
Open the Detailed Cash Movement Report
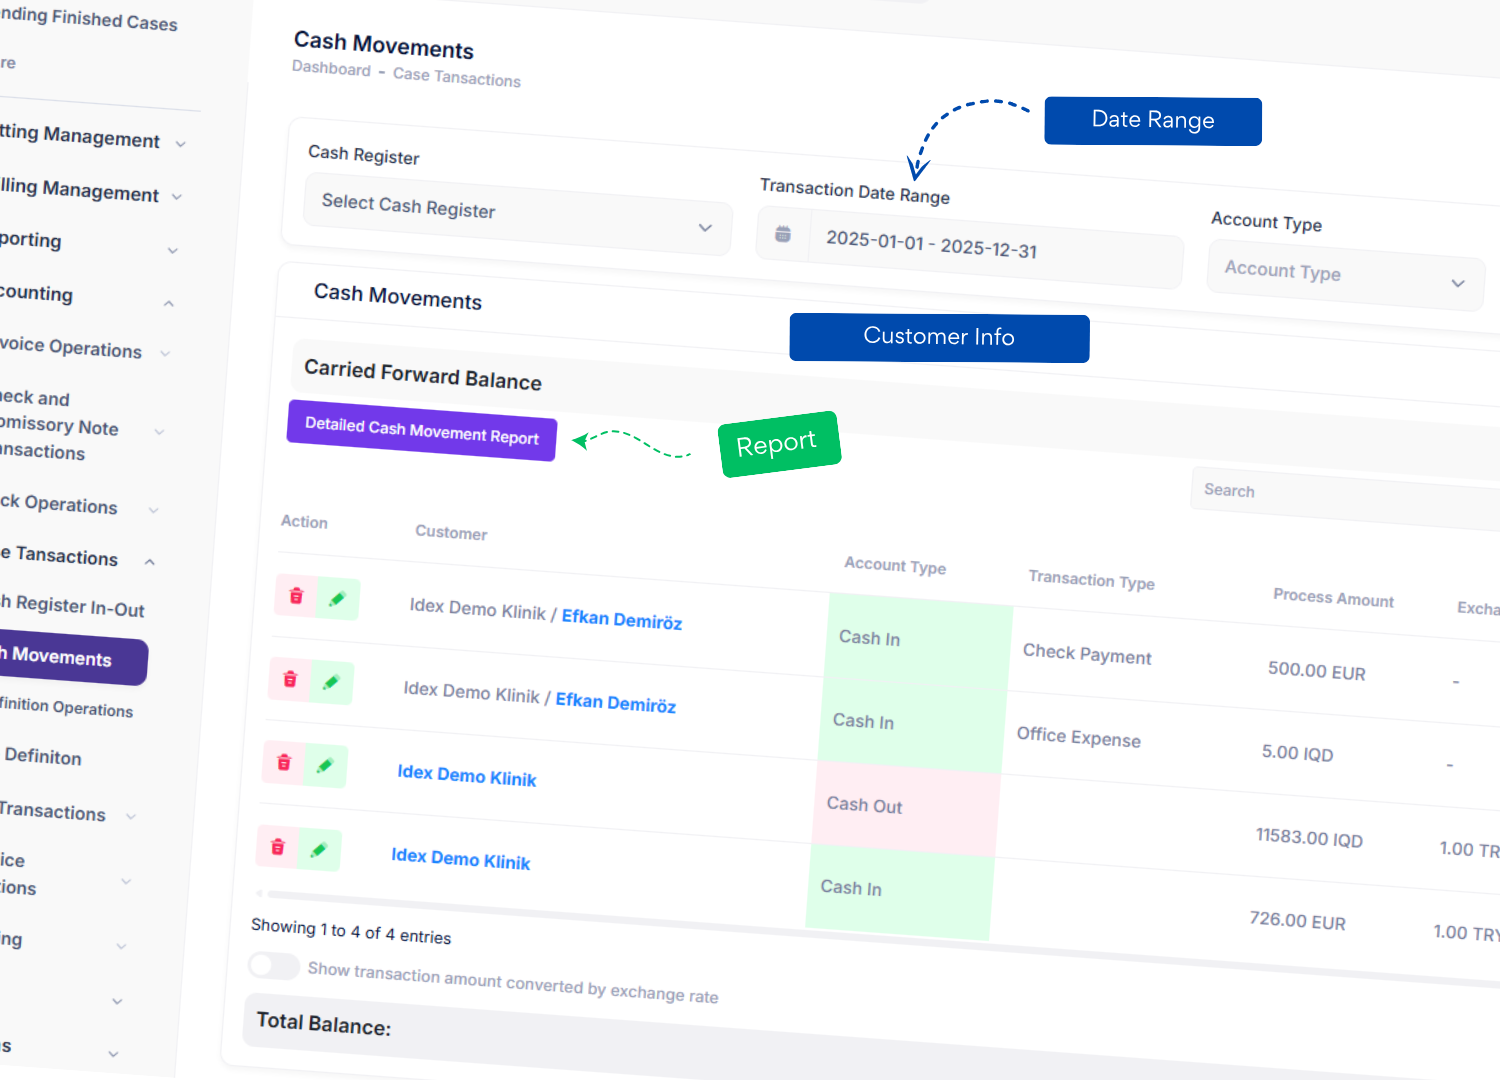(x=421, y=431)
